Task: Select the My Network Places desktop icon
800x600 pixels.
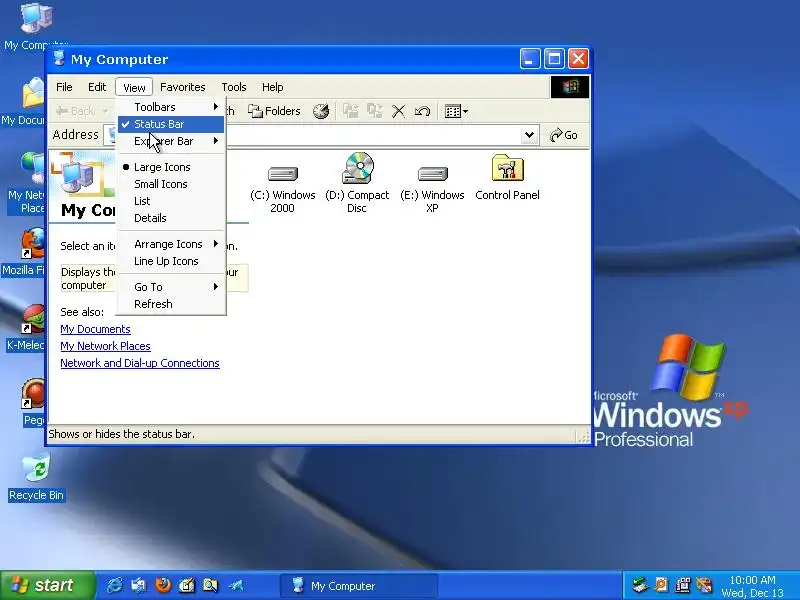Action: (x=27, y=183)
